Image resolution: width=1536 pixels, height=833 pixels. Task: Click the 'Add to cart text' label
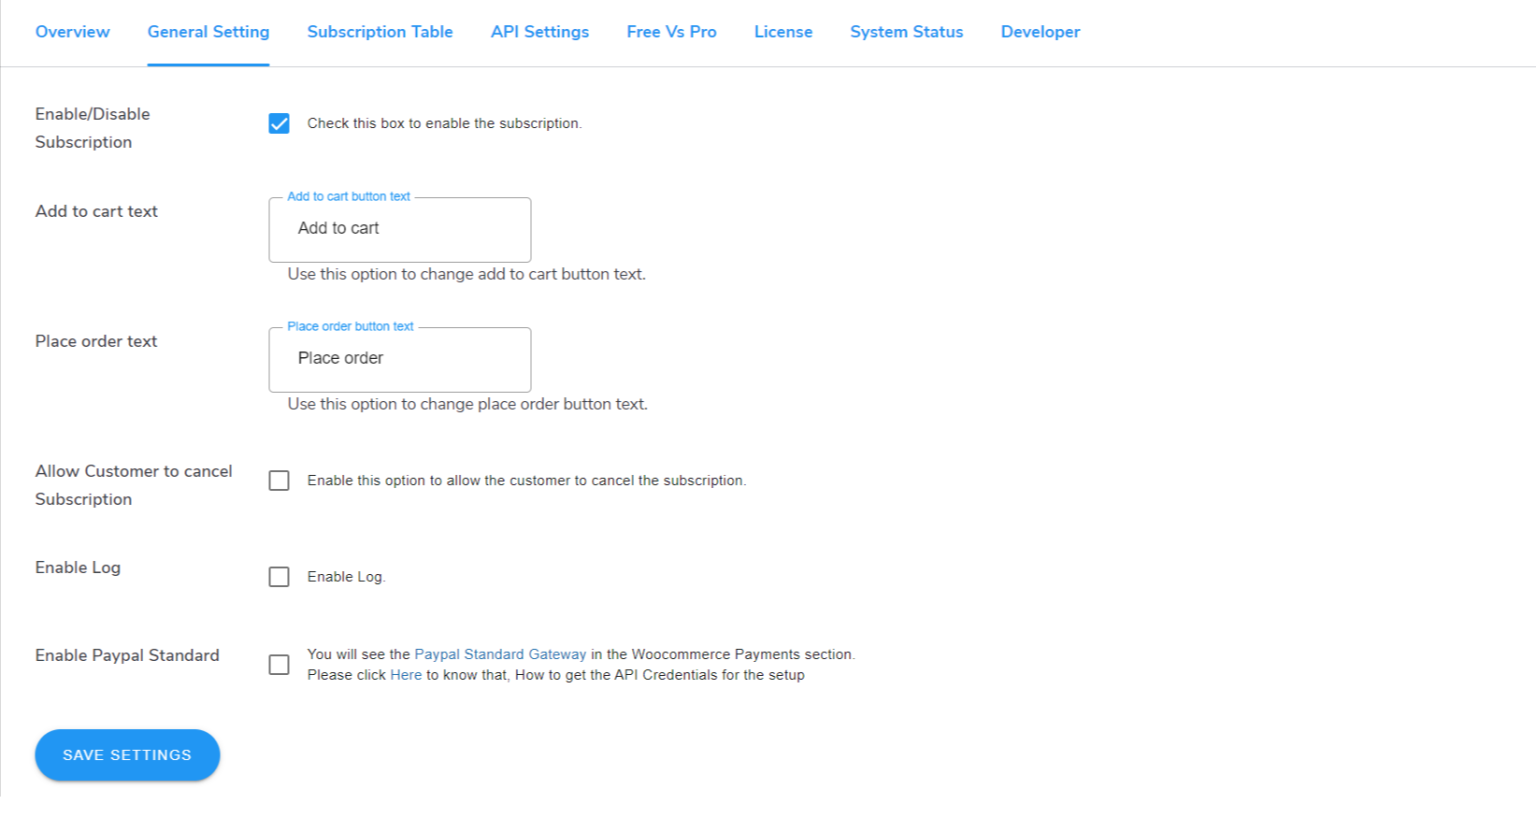pos(96,211)
